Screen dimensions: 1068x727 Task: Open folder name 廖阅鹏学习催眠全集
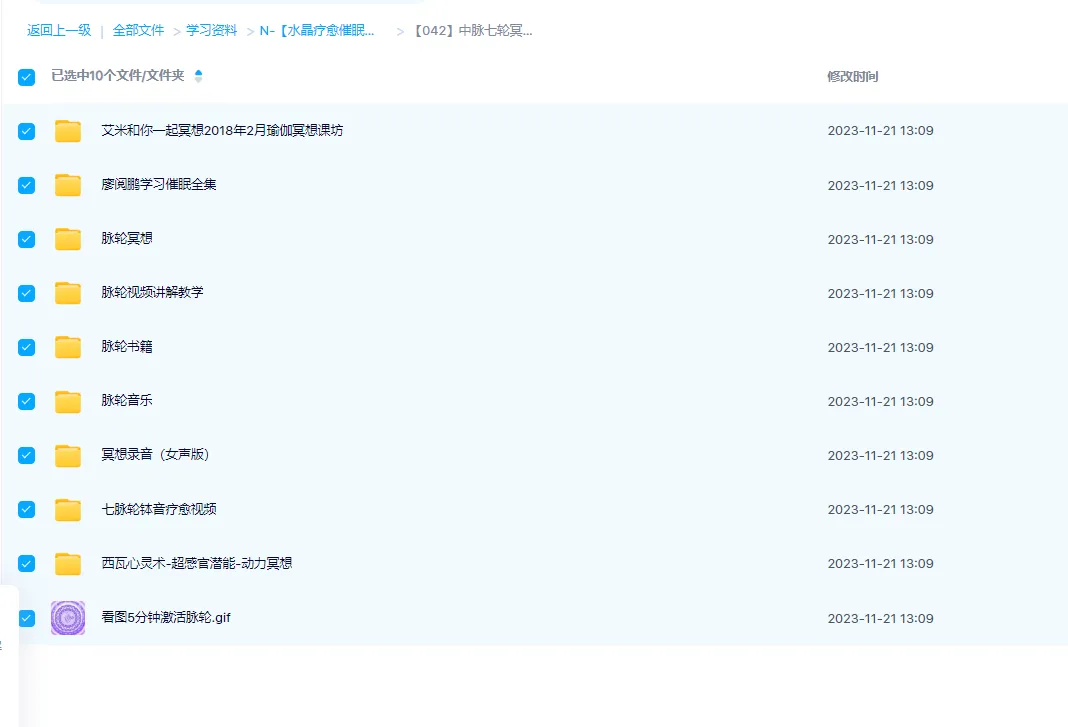(x=159, y=184)
